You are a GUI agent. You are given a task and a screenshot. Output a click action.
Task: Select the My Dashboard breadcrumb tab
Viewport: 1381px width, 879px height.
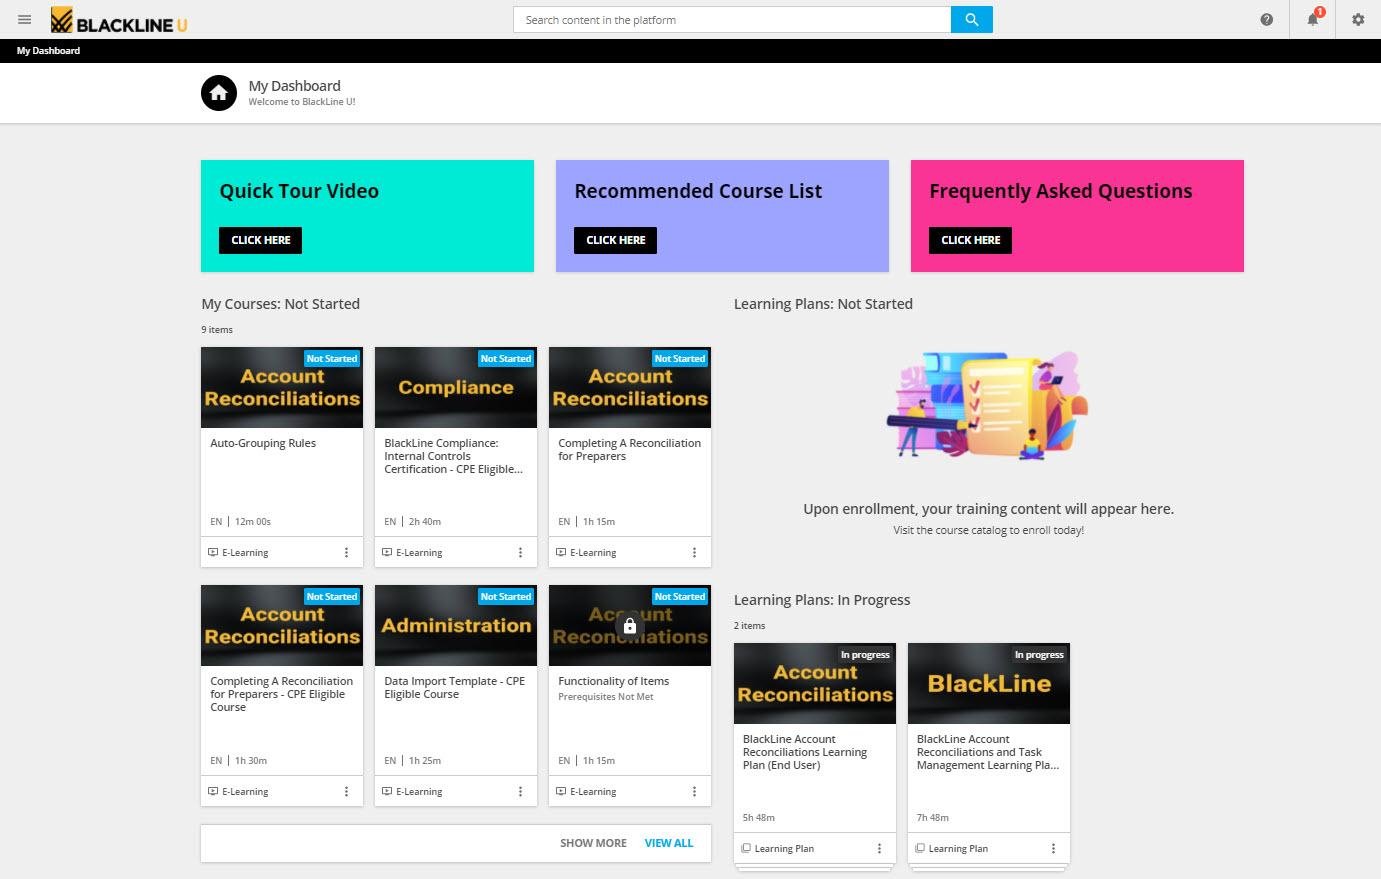48,50
